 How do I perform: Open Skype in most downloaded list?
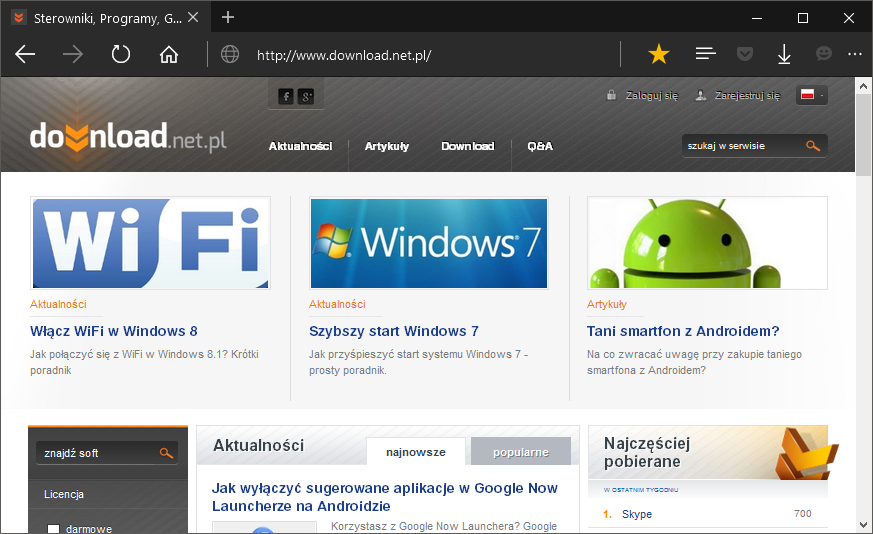(x=637, y=514)
